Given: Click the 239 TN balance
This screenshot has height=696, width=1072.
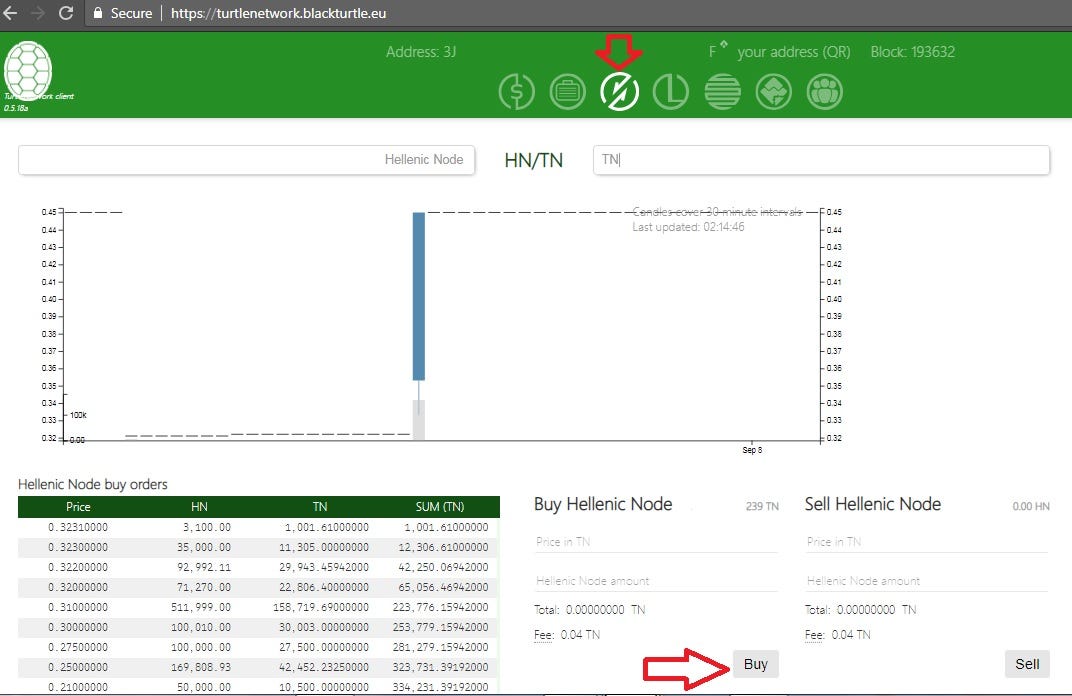Looking at the screenshot, I should pos(762,507).
